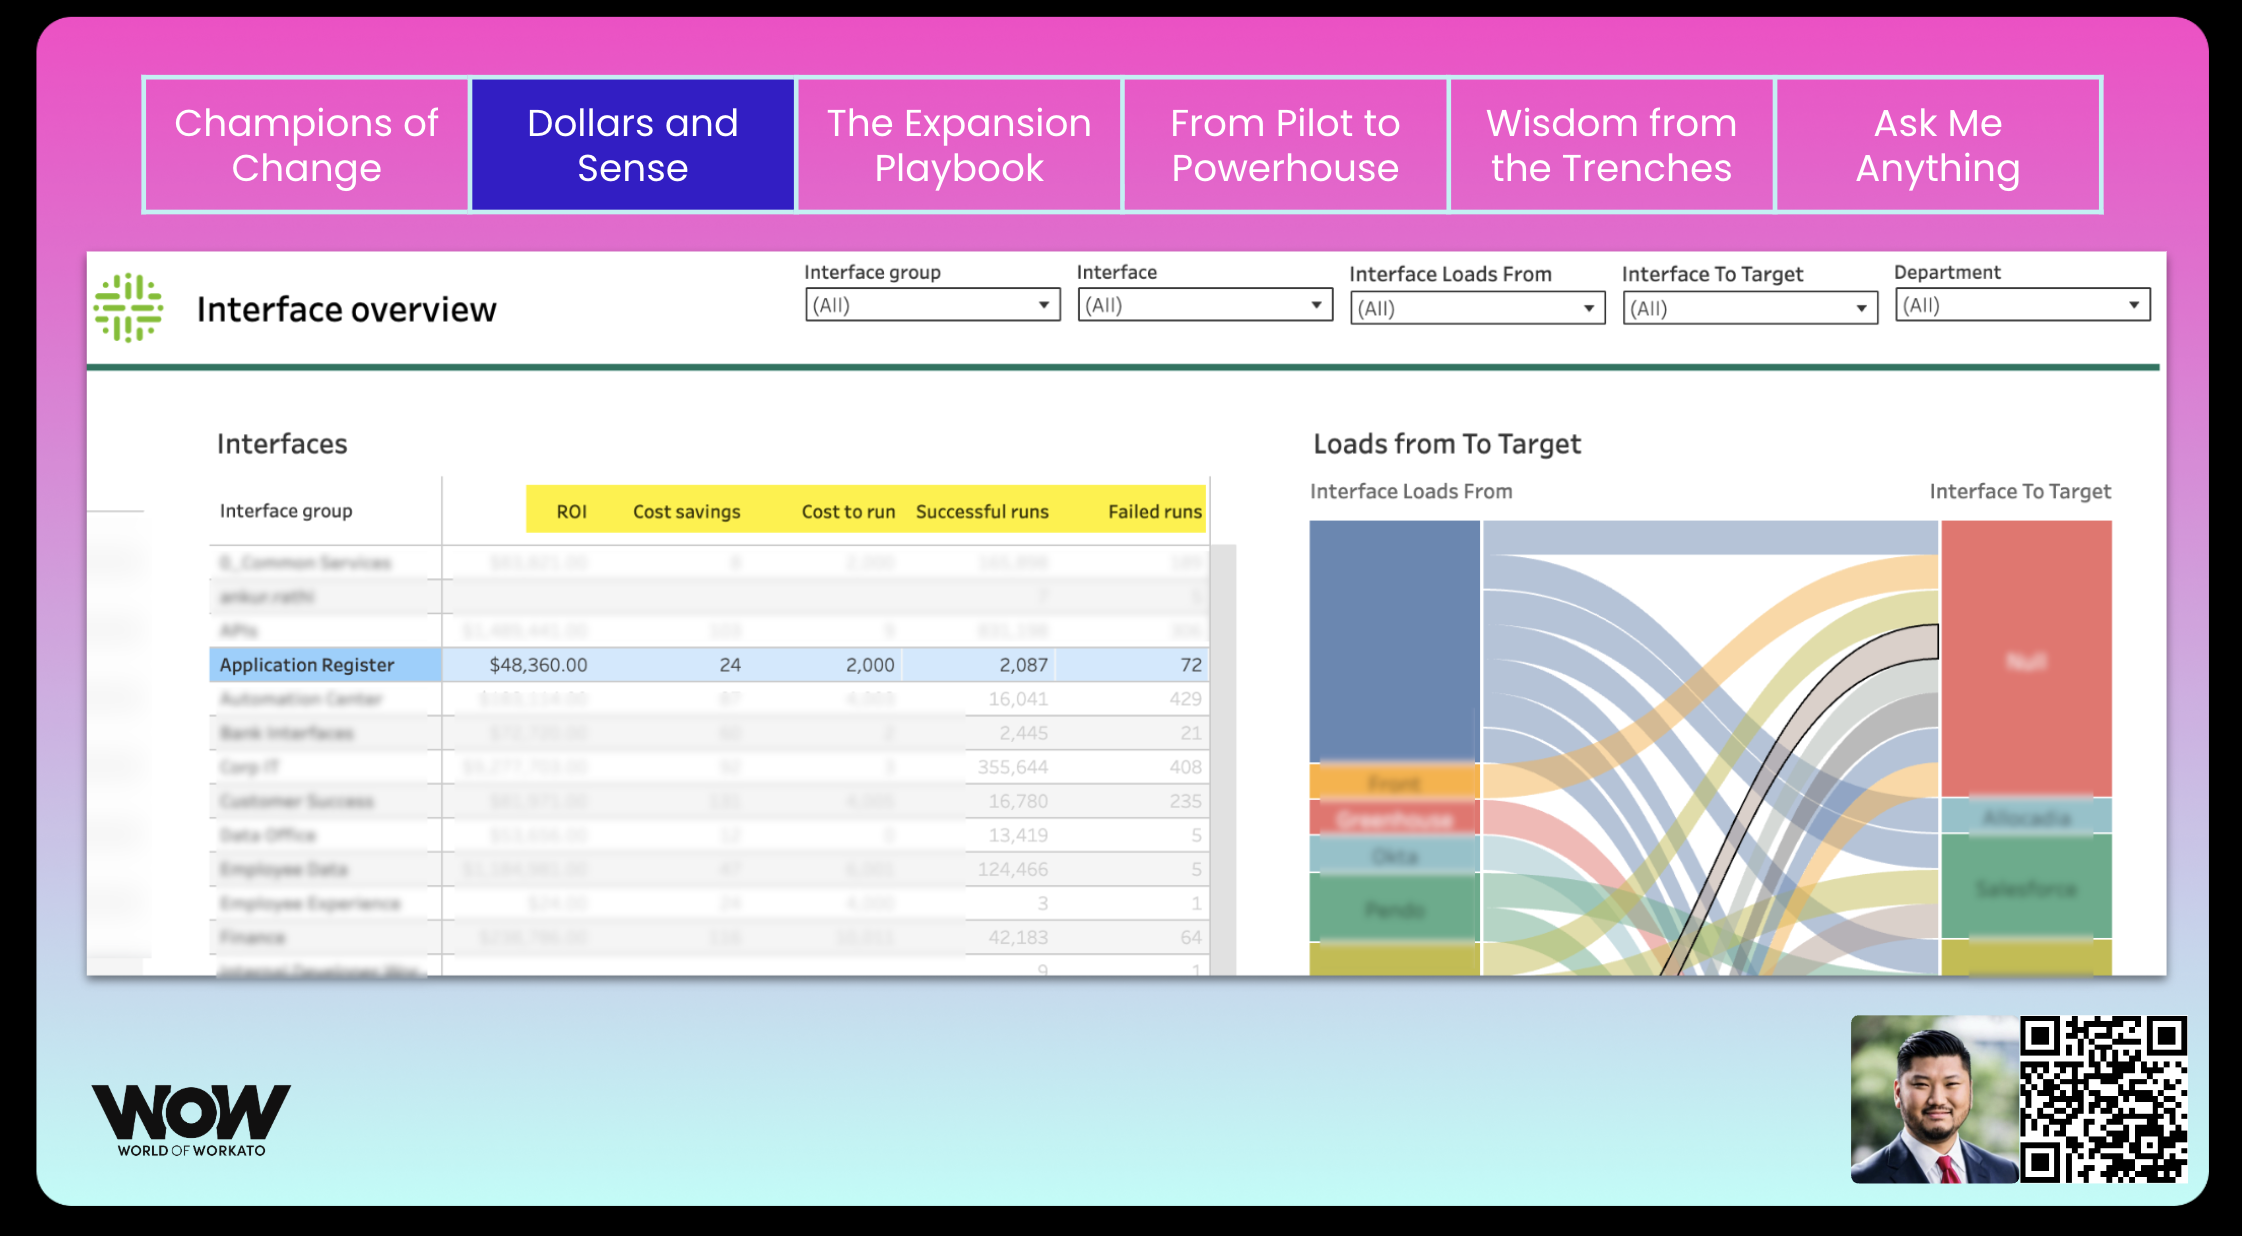Open the Interface group filter dropdown
The height and width of the screenshot is (1236, 2242).
[931, 305]
